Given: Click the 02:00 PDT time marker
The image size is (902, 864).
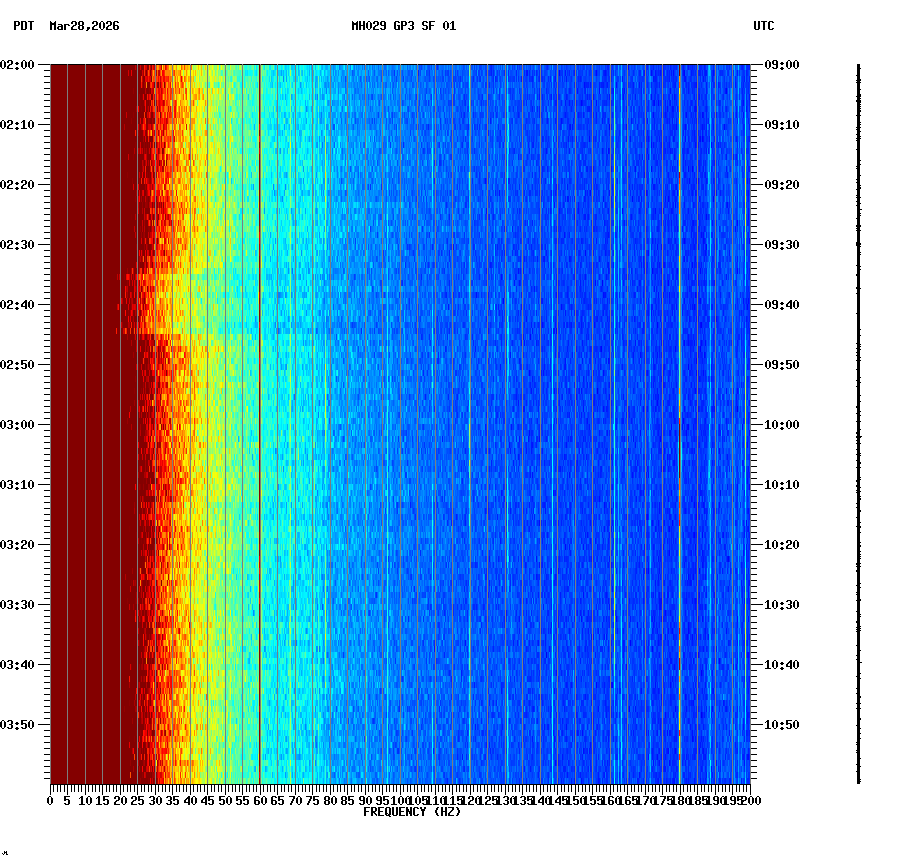Looking at the screenshot, I should point(18,66).
